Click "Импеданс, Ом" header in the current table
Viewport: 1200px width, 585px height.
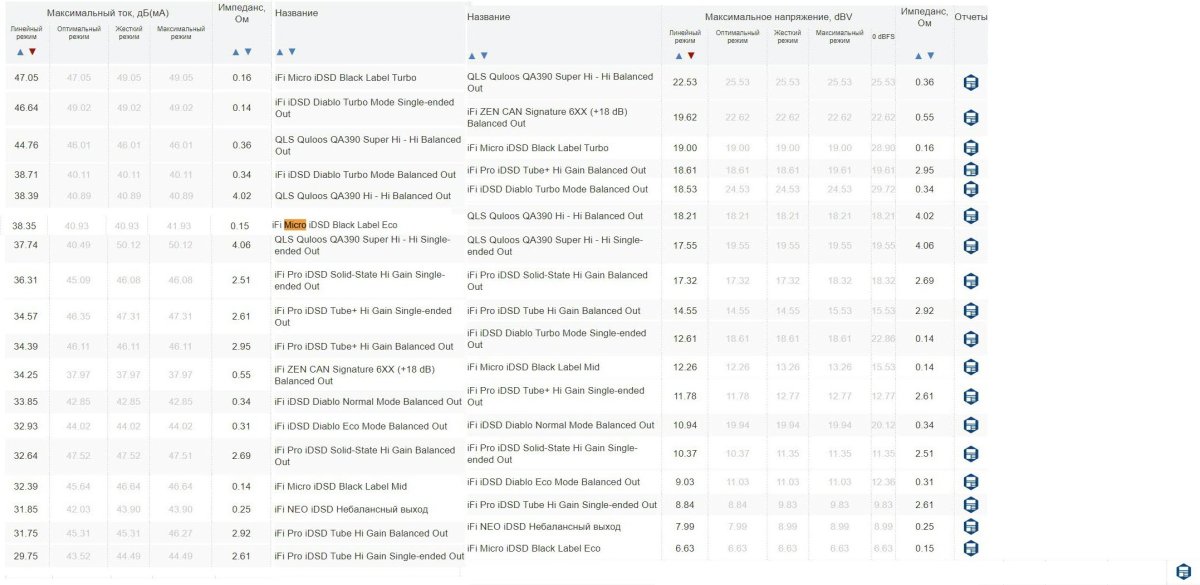pos(241,12)
